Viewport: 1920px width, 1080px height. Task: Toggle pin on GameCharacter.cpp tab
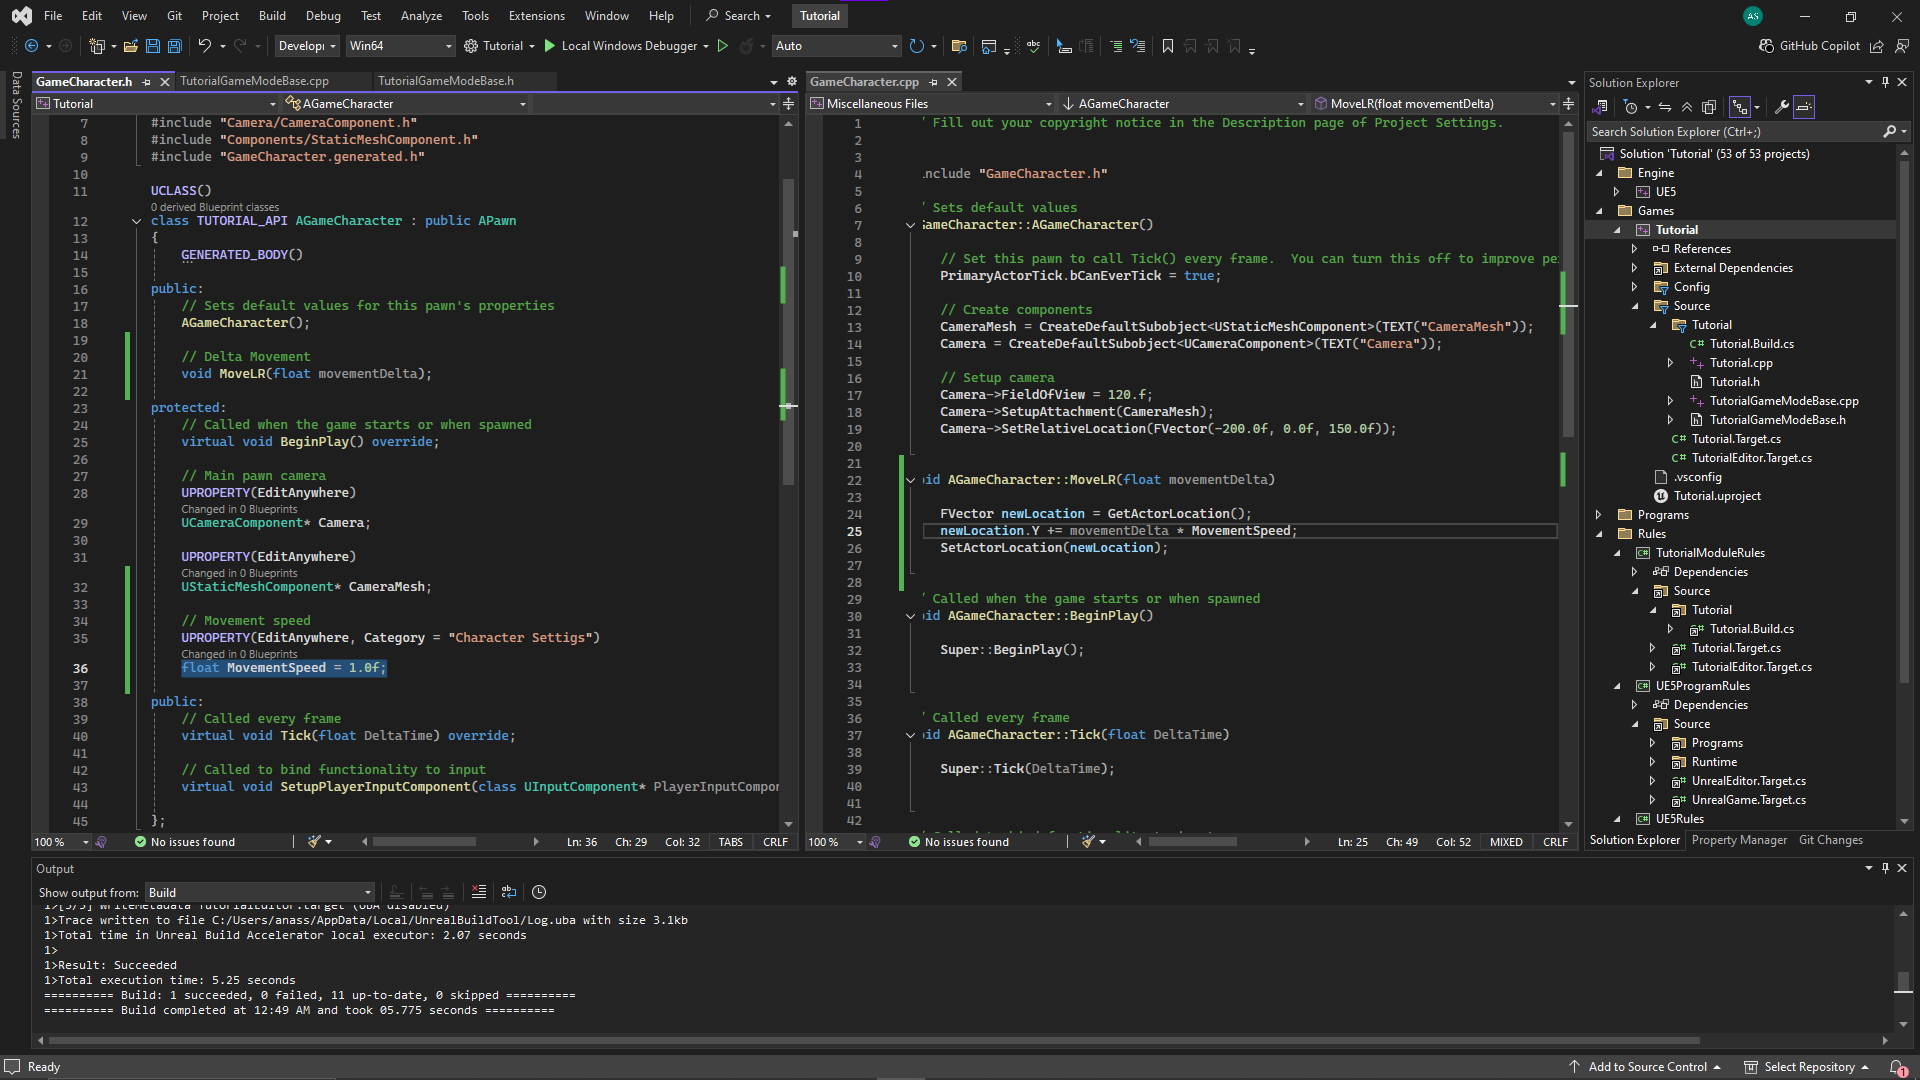click(933, 82)
